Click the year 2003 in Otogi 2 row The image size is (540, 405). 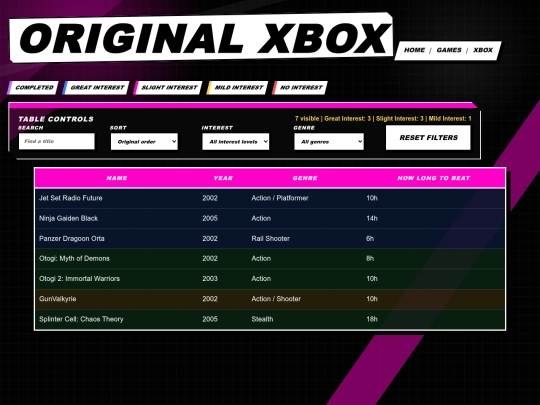(x=210, y=279)
